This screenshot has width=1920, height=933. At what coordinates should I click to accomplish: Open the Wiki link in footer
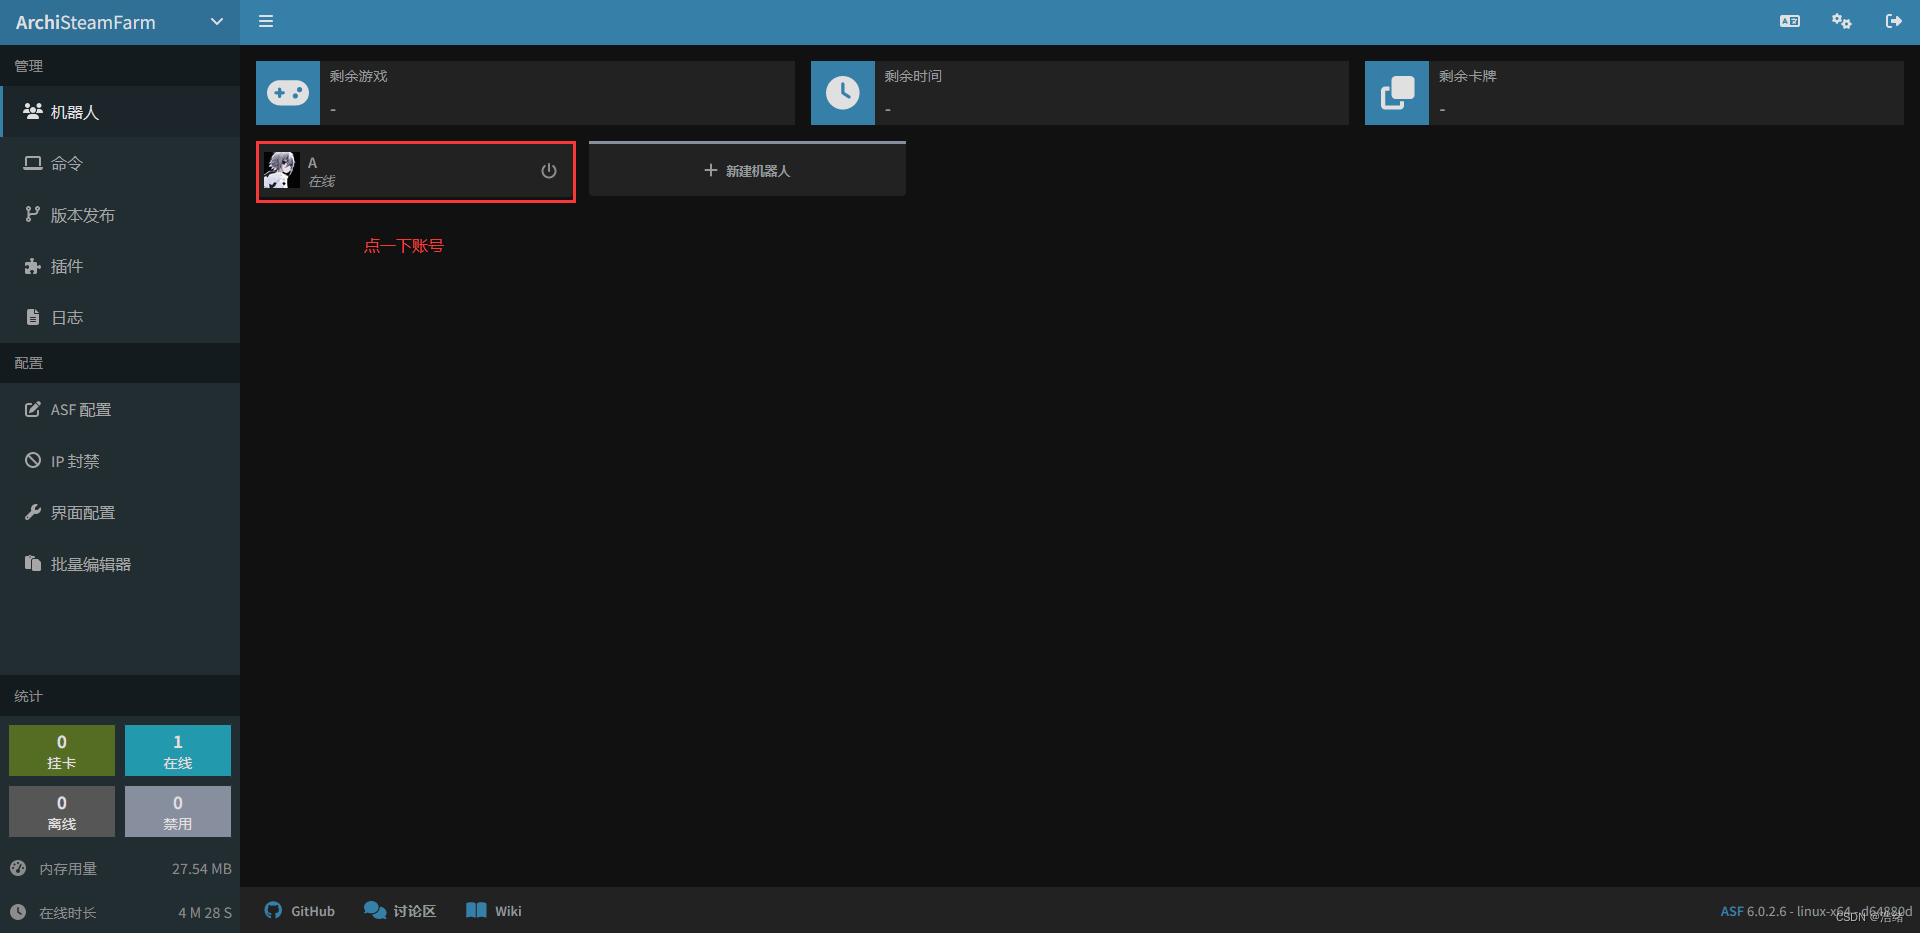(494, 911)
